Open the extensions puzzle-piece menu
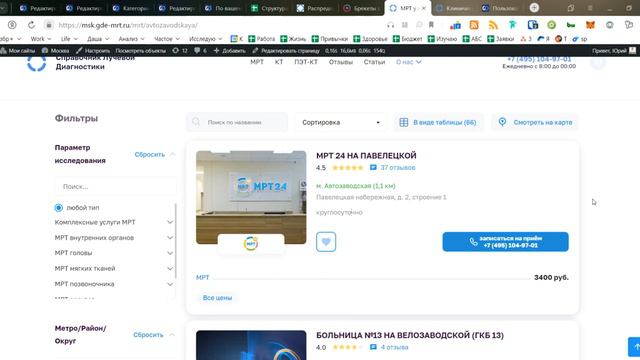The width and height of the screenshot is (640, 360). tap(629, 25)
